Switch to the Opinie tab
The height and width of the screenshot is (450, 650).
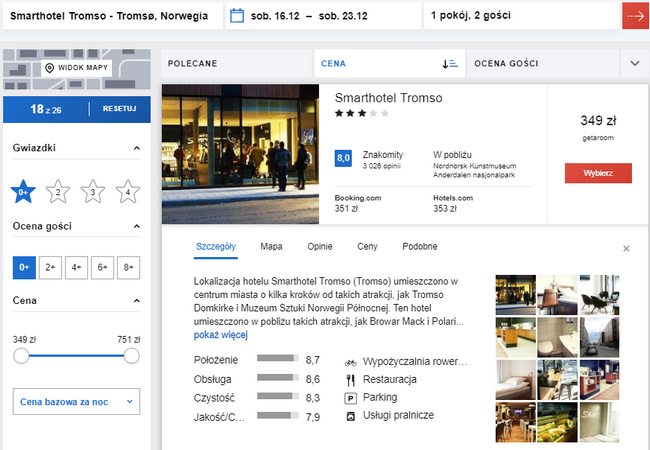[x=320, y=247]
